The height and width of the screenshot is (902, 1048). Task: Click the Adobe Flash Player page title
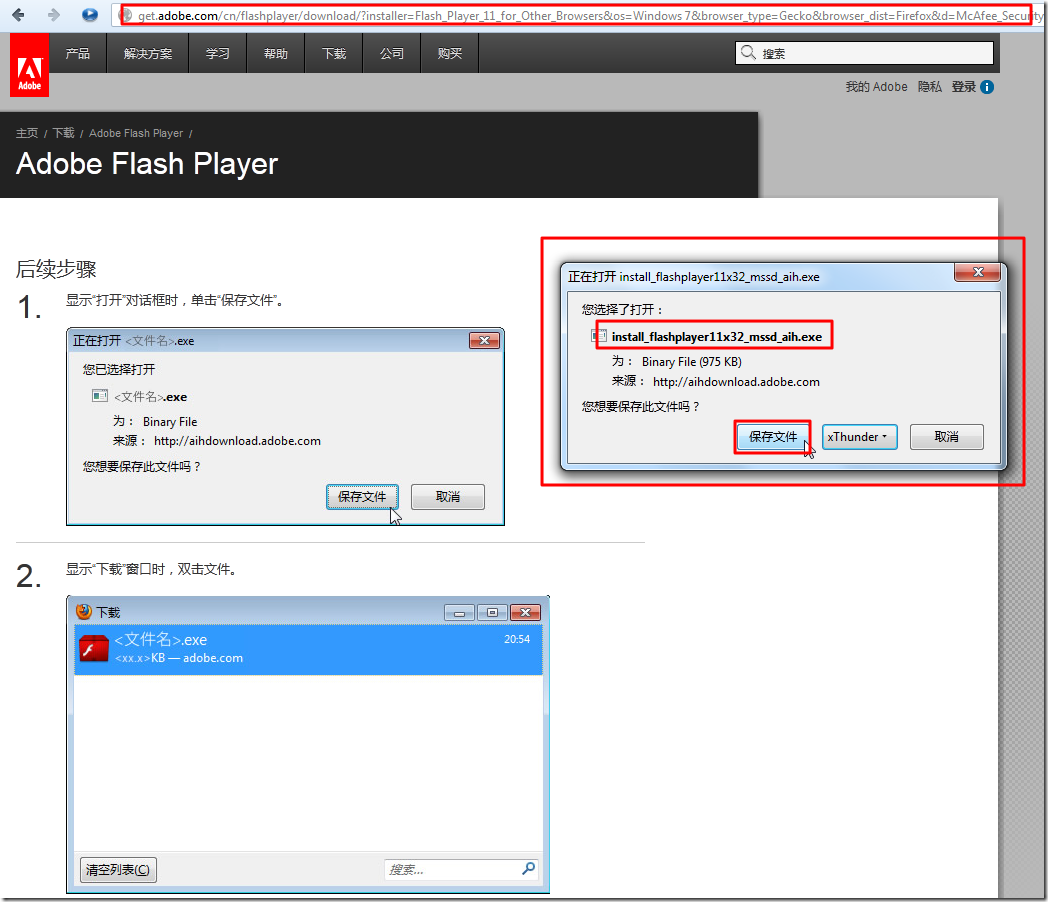point(147,164)
